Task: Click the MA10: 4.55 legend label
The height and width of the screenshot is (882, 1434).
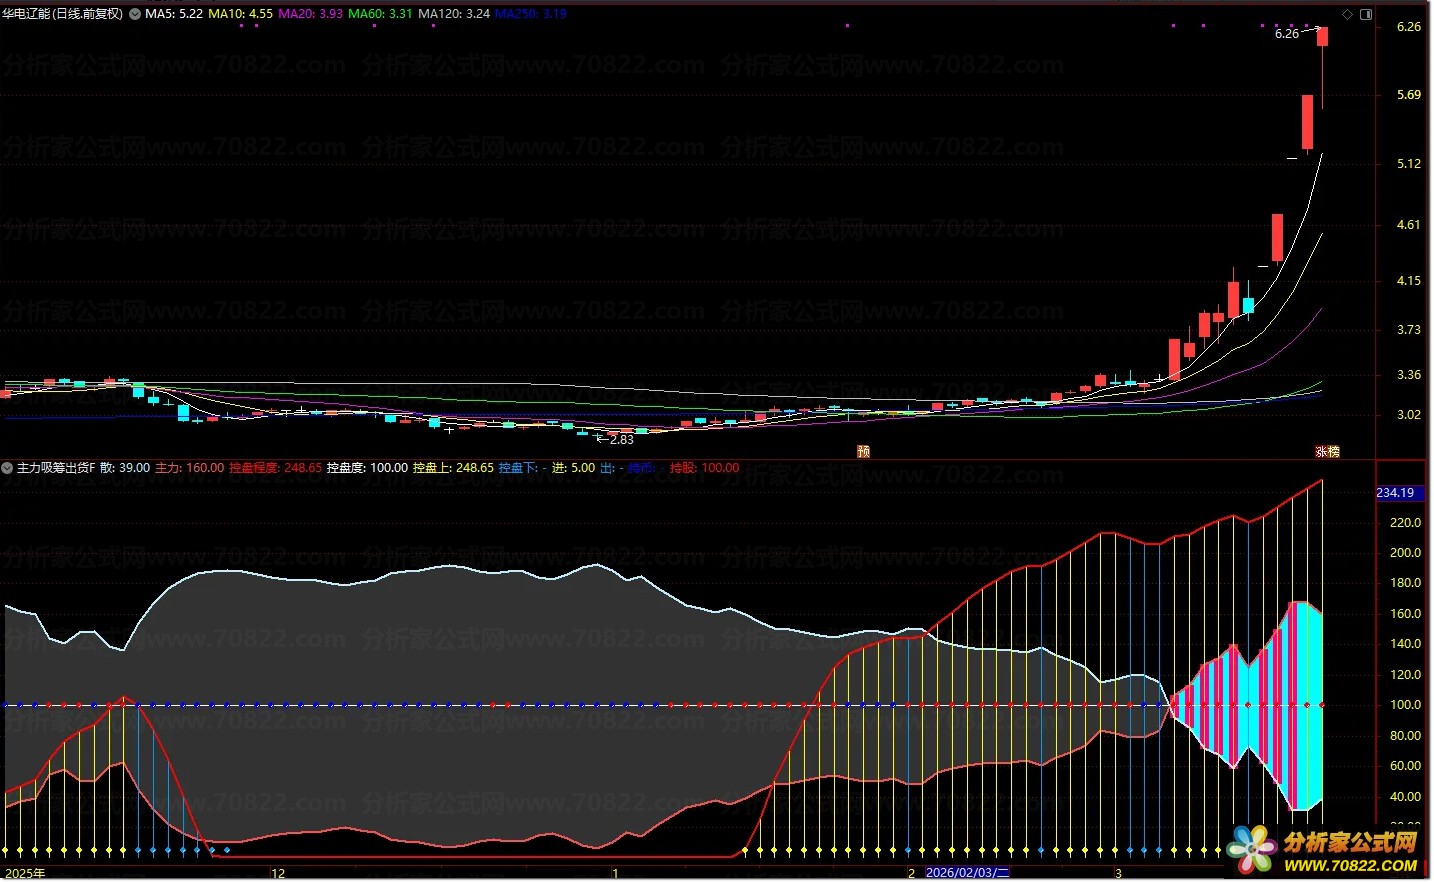Action: (240, 14)
